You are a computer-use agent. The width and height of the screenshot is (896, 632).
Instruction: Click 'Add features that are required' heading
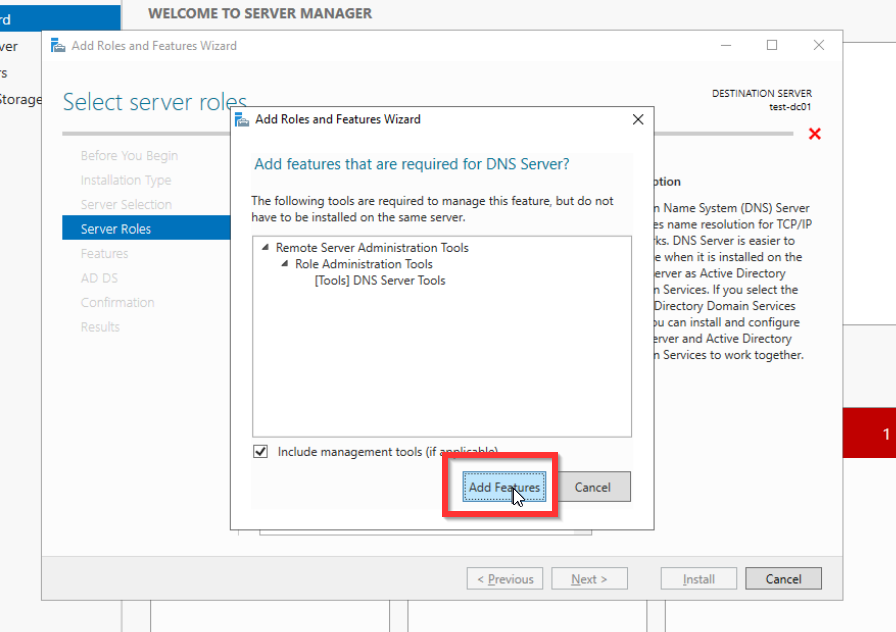coord(411,164)
